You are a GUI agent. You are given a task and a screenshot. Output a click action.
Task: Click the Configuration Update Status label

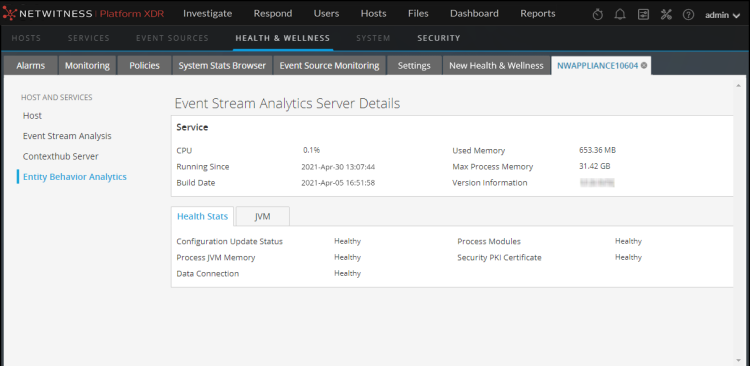coord(230,242)
